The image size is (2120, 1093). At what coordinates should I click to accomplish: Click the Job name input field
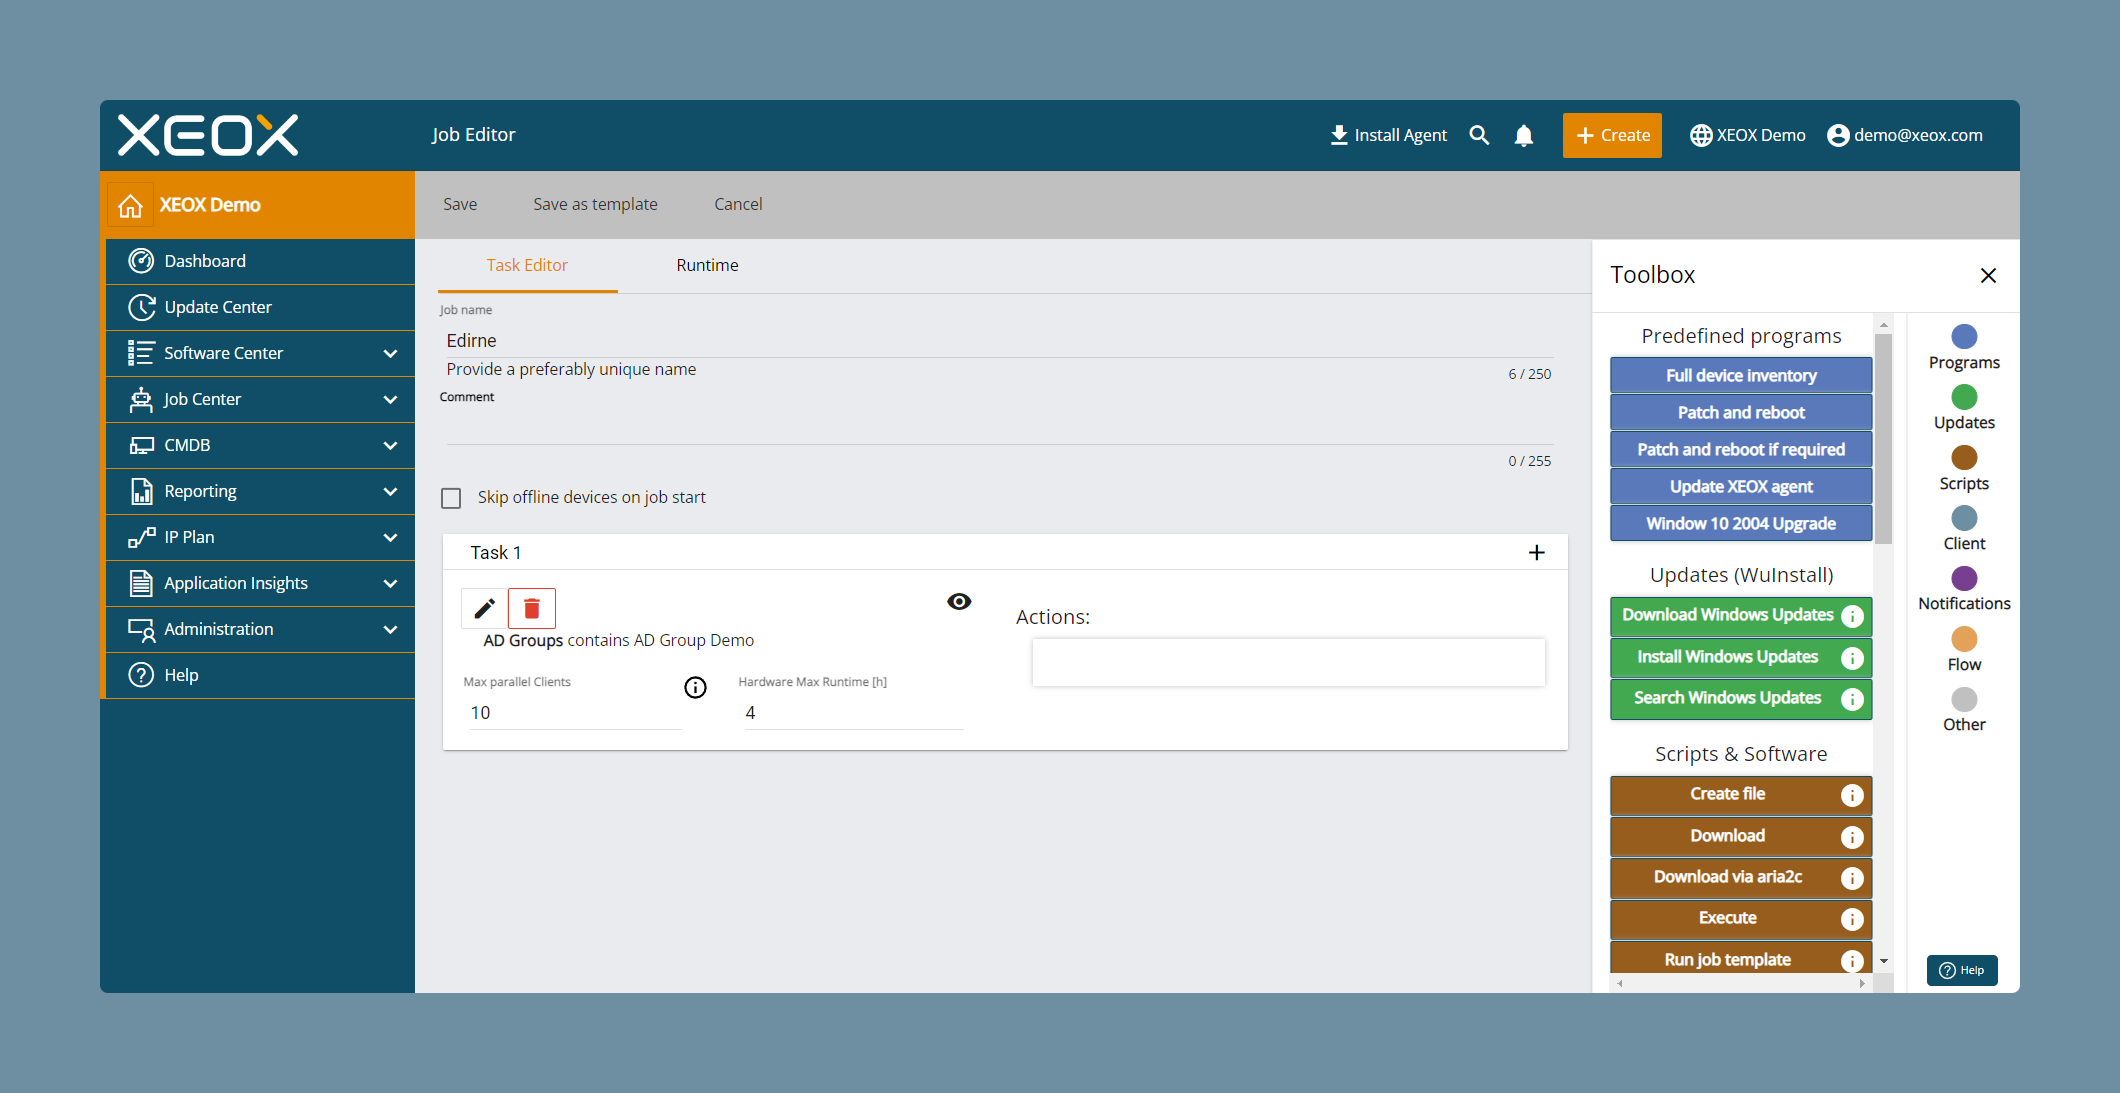[998, 341]
